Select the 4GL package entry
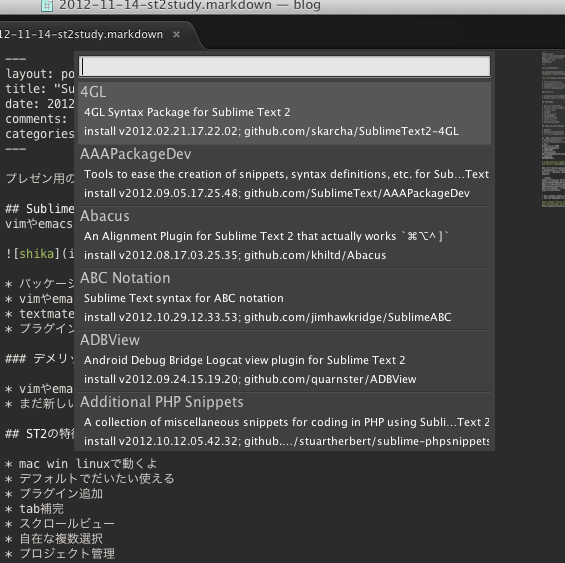Screen dimensions: 565x563 tap(284, 113)
